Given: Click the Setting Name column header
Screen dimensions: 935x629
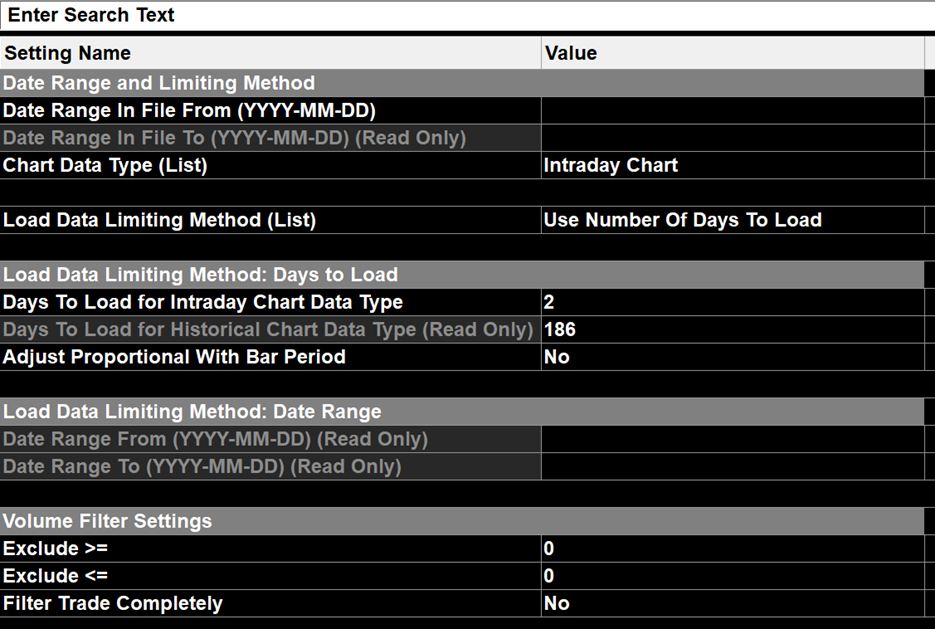Looking at the screenshot, I should click(x=270, y=53).
